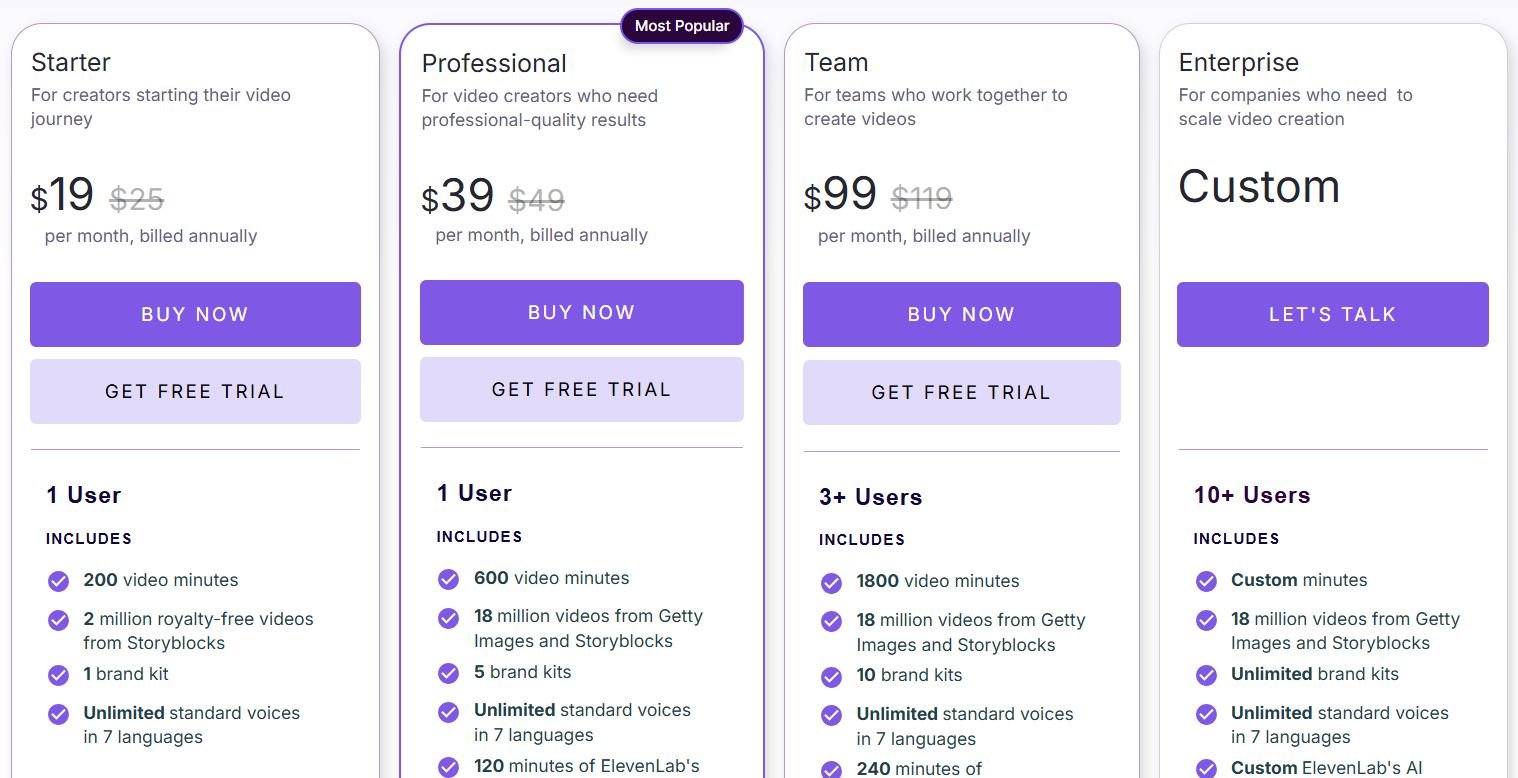
Task: Select the Enterprise plan heading
Action: click(x=1239, y=62)
